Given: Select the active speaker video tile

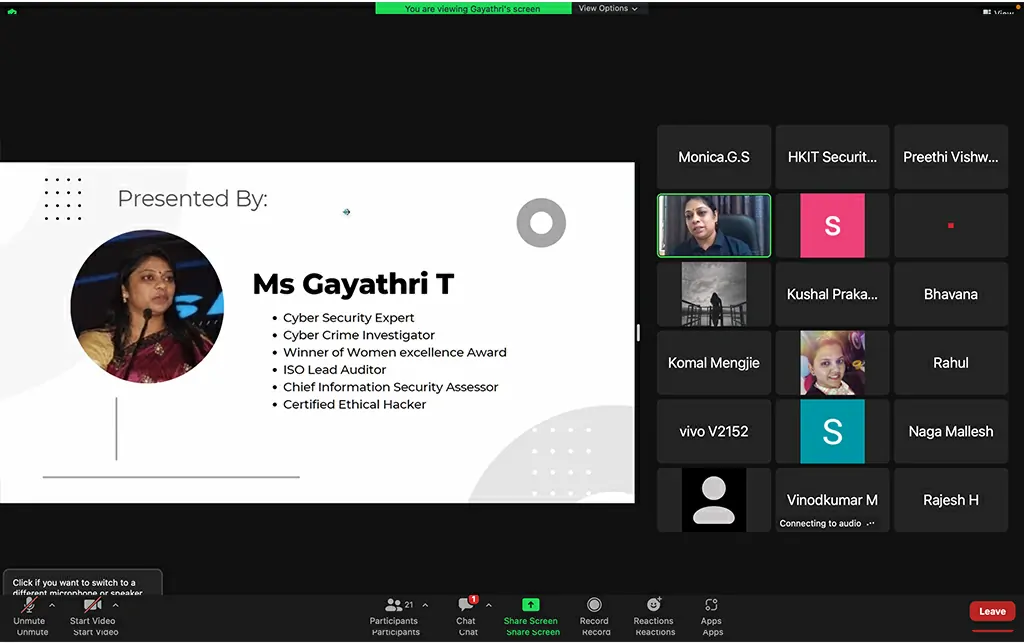Looking at the screenshot, I should click(714, 225).
